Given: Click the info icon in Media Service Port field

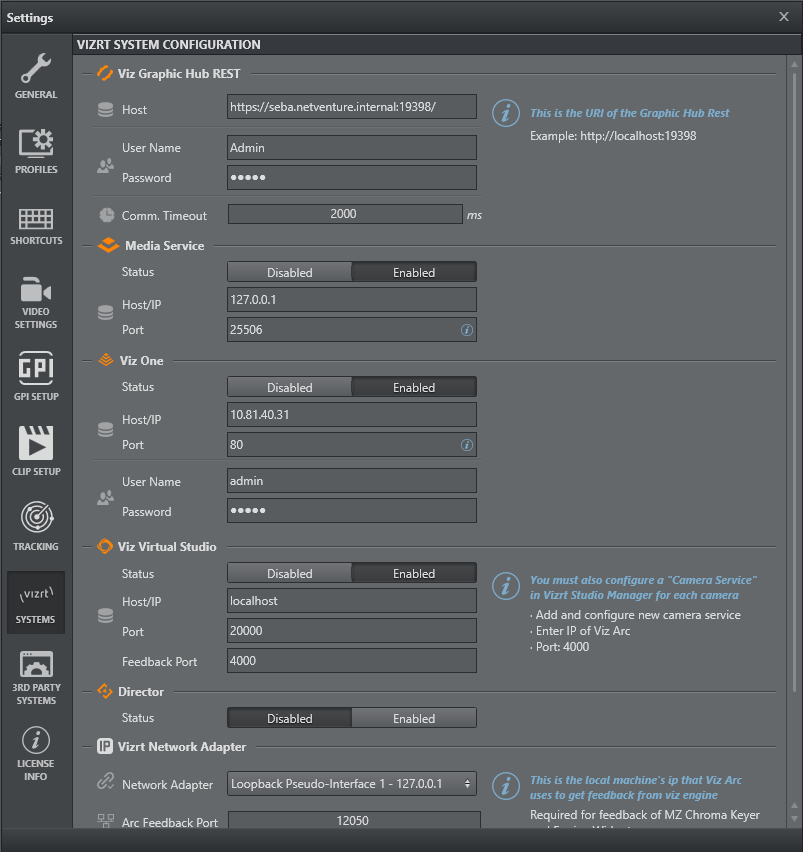Looking at the screenshot, I should tap(466, 330).
